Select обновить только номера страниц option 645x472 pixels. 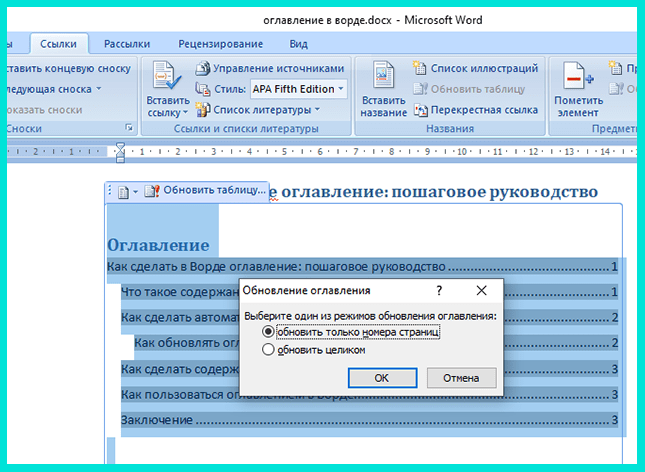pos(350,332)
